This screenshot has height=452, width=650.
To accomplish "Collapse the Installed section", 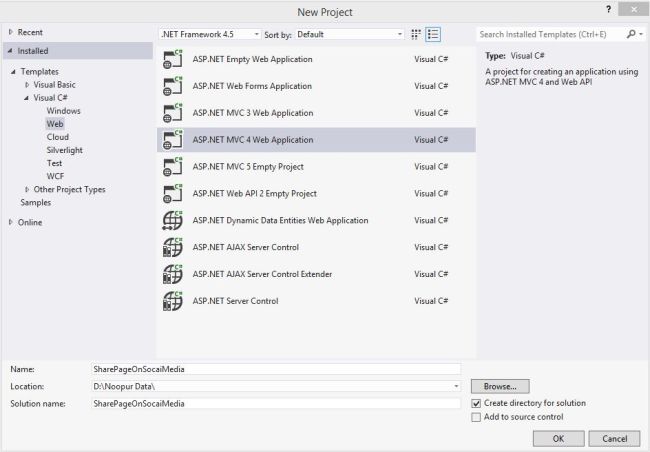I will (10, 51).
